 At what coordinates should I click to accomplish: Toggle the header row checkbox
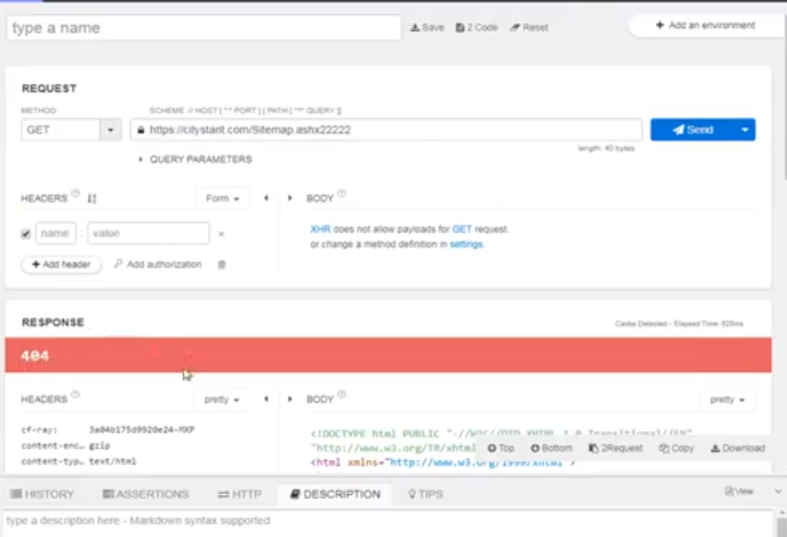[x=26, y=234]
